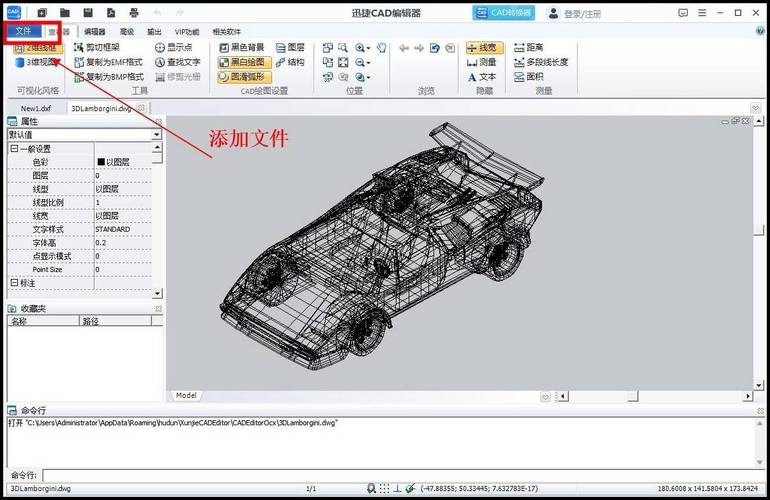The width and height of the screenshot is (770, 500).
Task: Open the 结构 structure tool
Action: pos(290,62)
